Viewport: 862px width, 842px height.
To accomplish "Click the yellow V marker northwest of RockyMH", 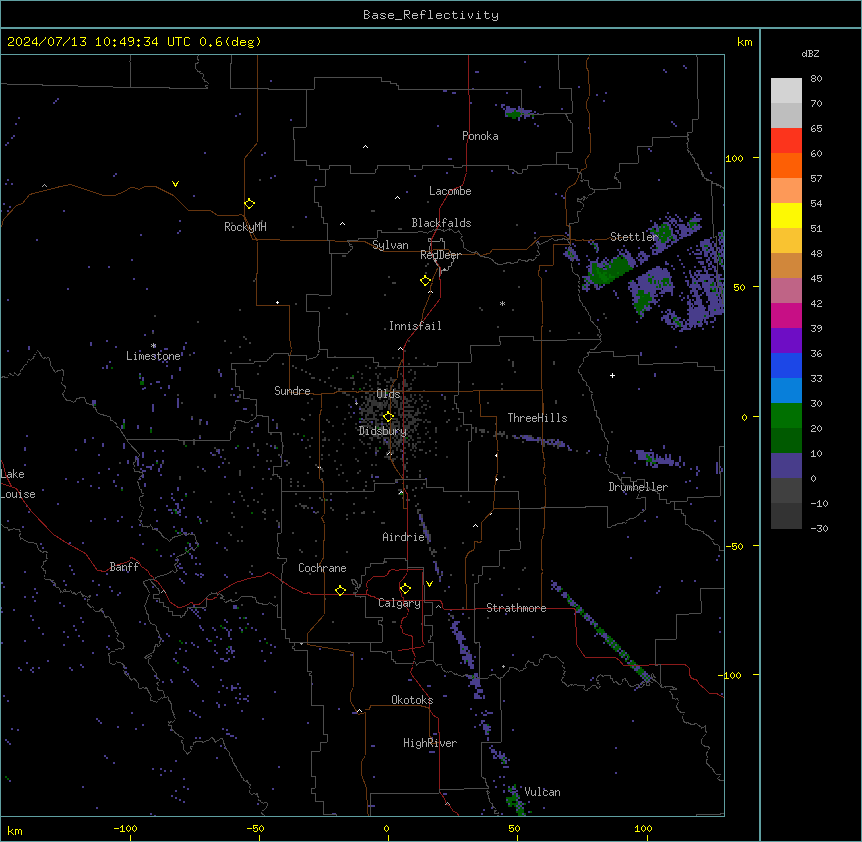I will pyautogui.click(x=175, y=184).
